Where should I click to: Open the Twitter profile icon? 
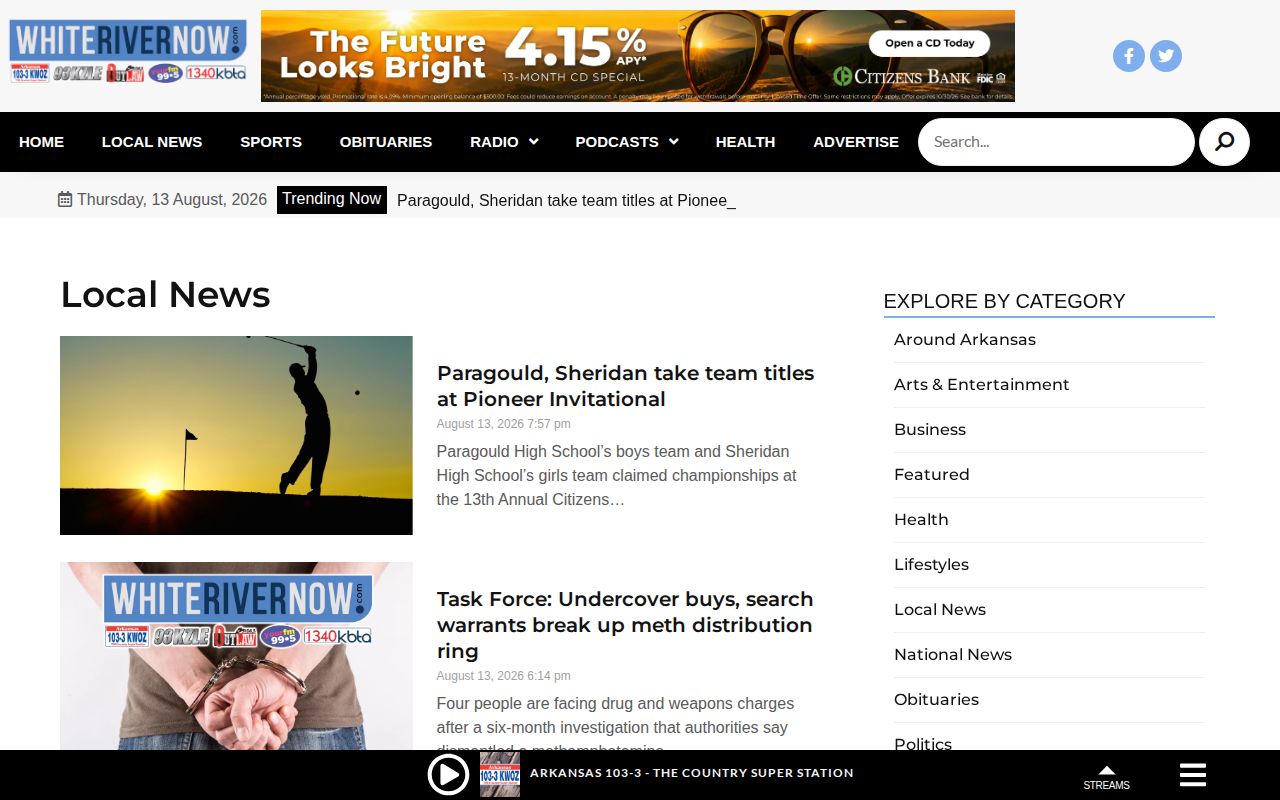1166,56
